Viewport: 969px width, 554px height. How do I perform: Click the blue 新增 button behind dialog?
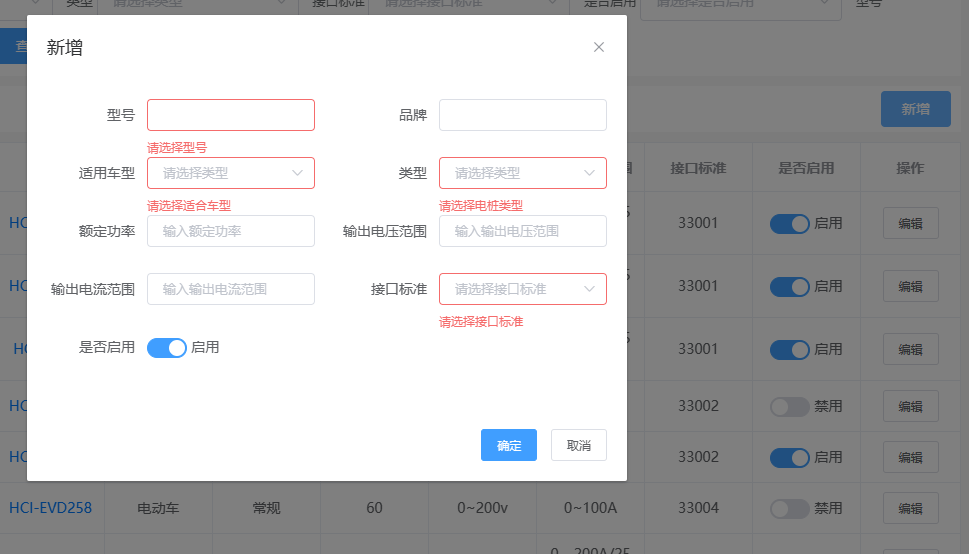(915, 109)
